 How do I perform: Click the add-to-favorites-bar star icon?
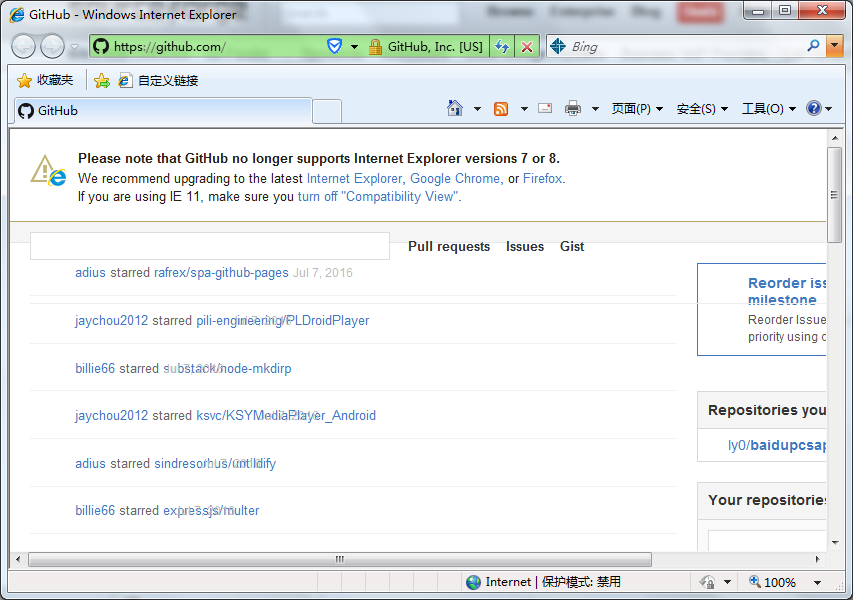coord(102,81)
